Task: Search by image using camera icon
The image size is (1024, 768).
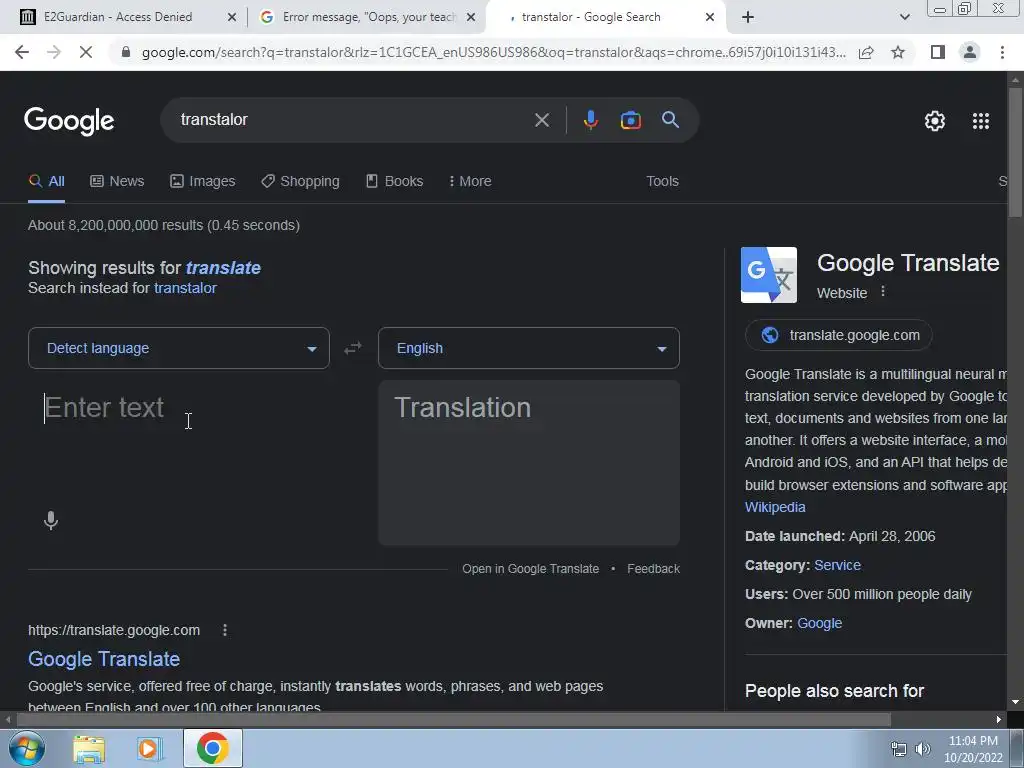Action: tap(630, 120)
